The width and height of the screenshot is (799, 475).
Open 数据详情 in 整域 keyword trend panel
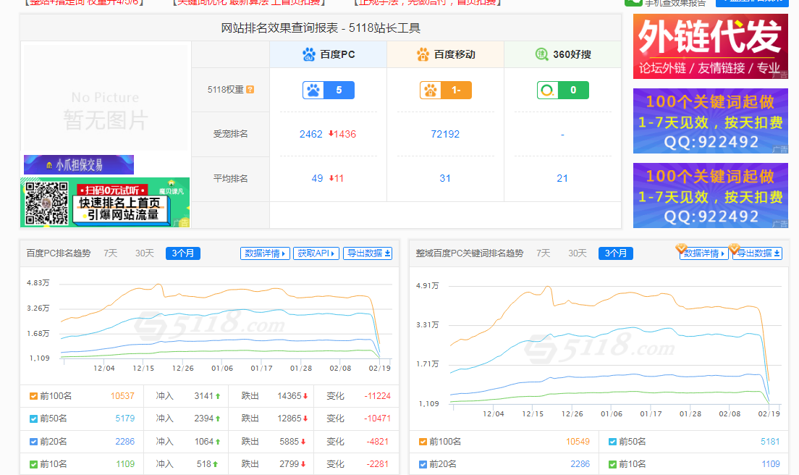pyautogui.click(x=704, y=253)
